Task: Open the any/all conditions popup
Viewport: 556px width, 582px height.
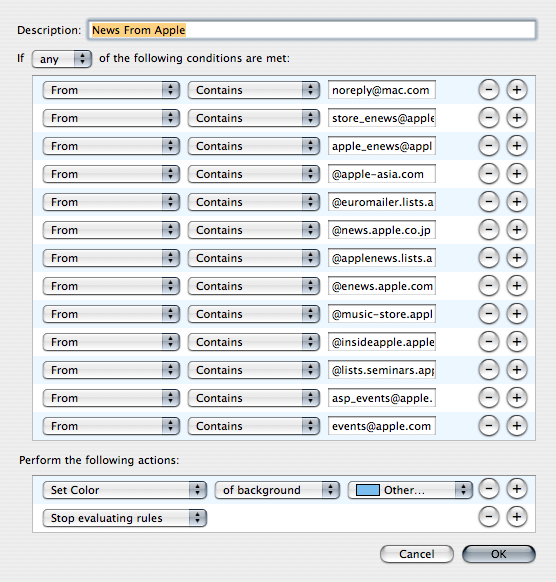Action: pos(62,59)
